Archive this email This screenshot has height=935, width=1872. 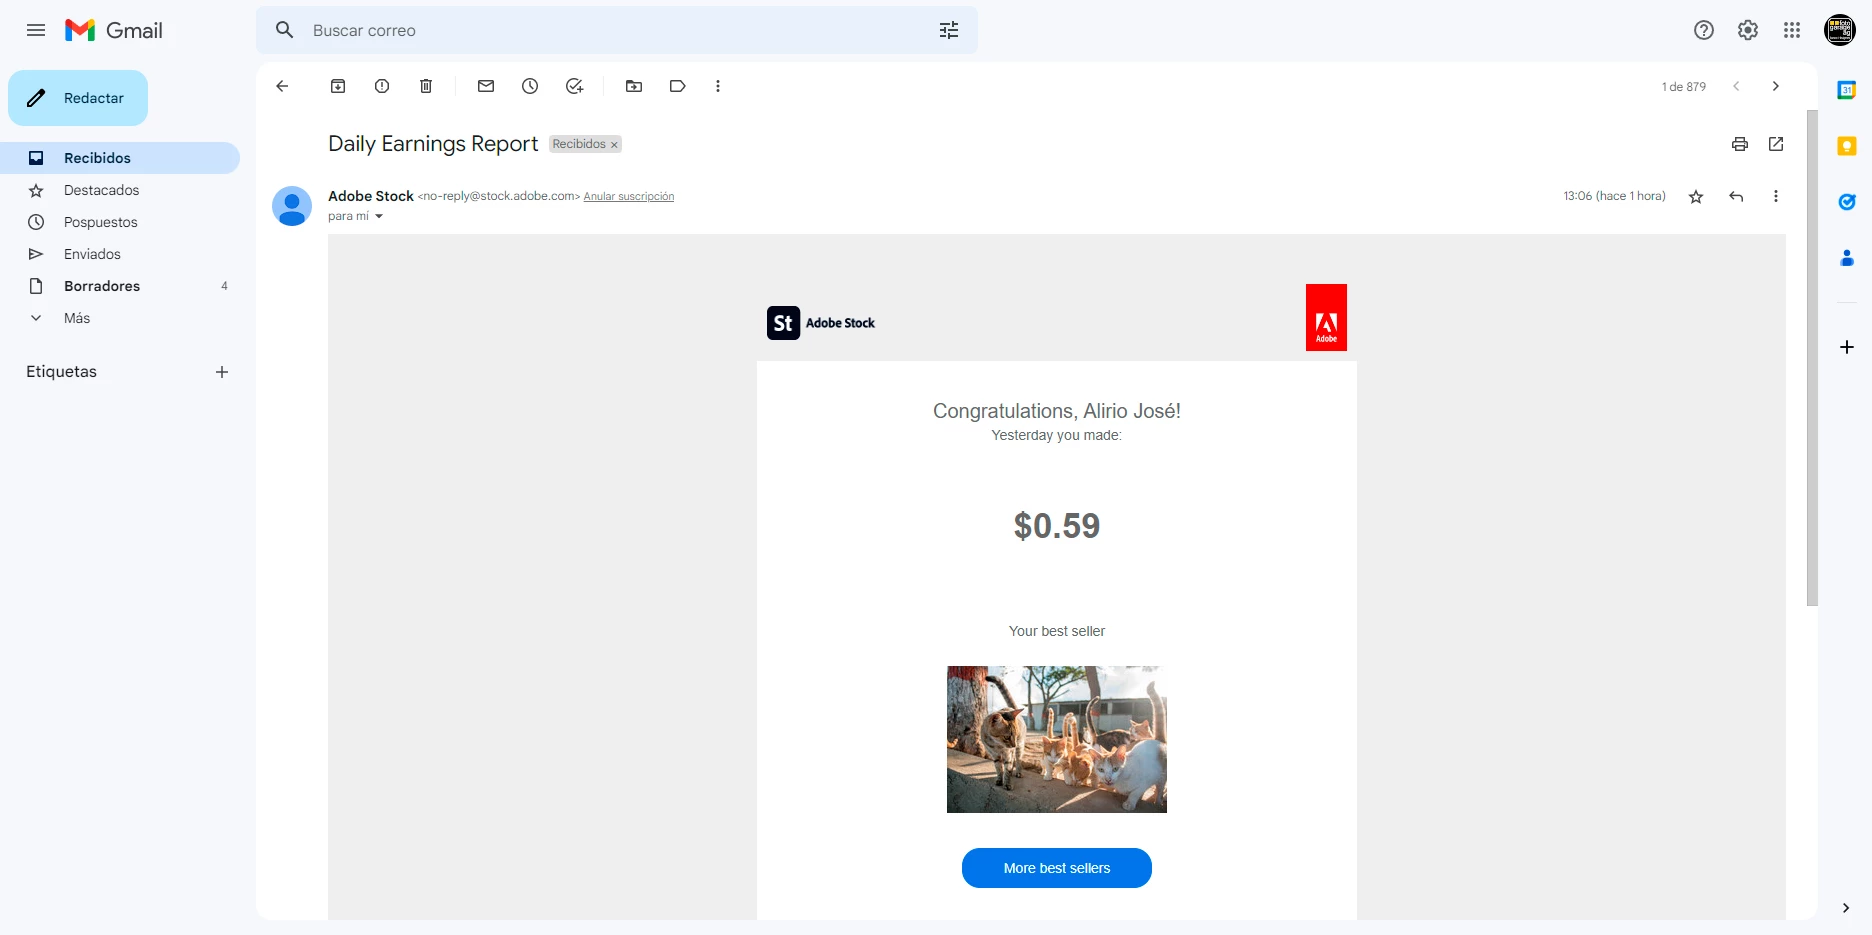point(338,86)
